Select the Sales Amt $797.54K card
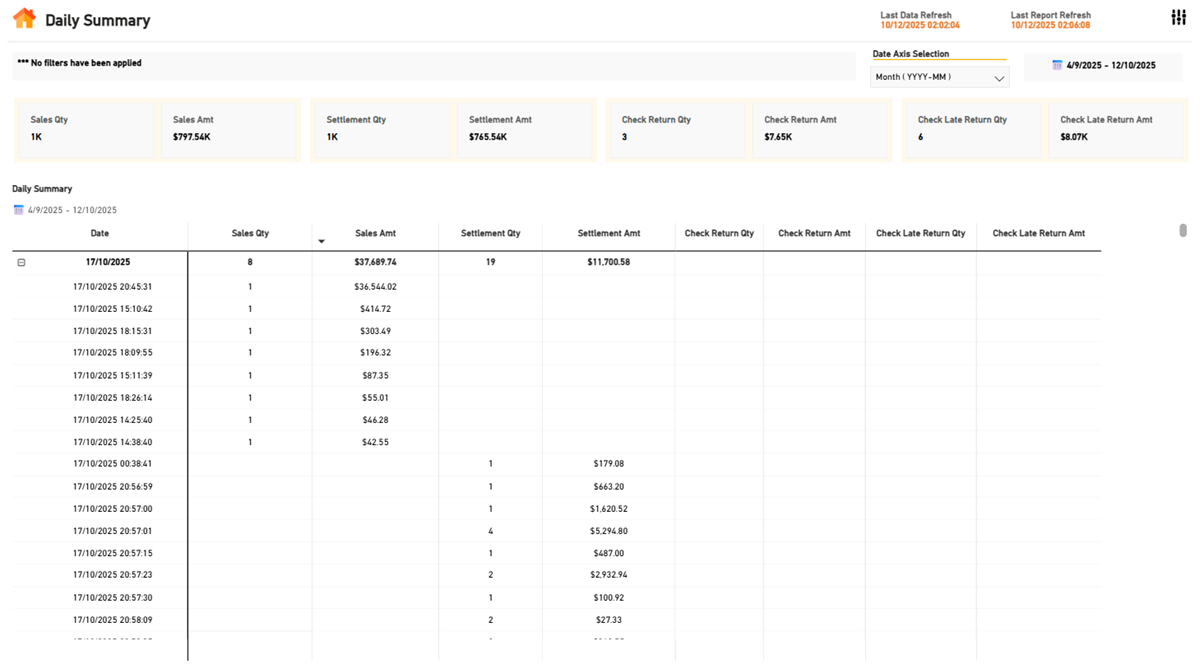Image resolution: width=1204 pixels, height=664 pixels. tap(229, 129)
